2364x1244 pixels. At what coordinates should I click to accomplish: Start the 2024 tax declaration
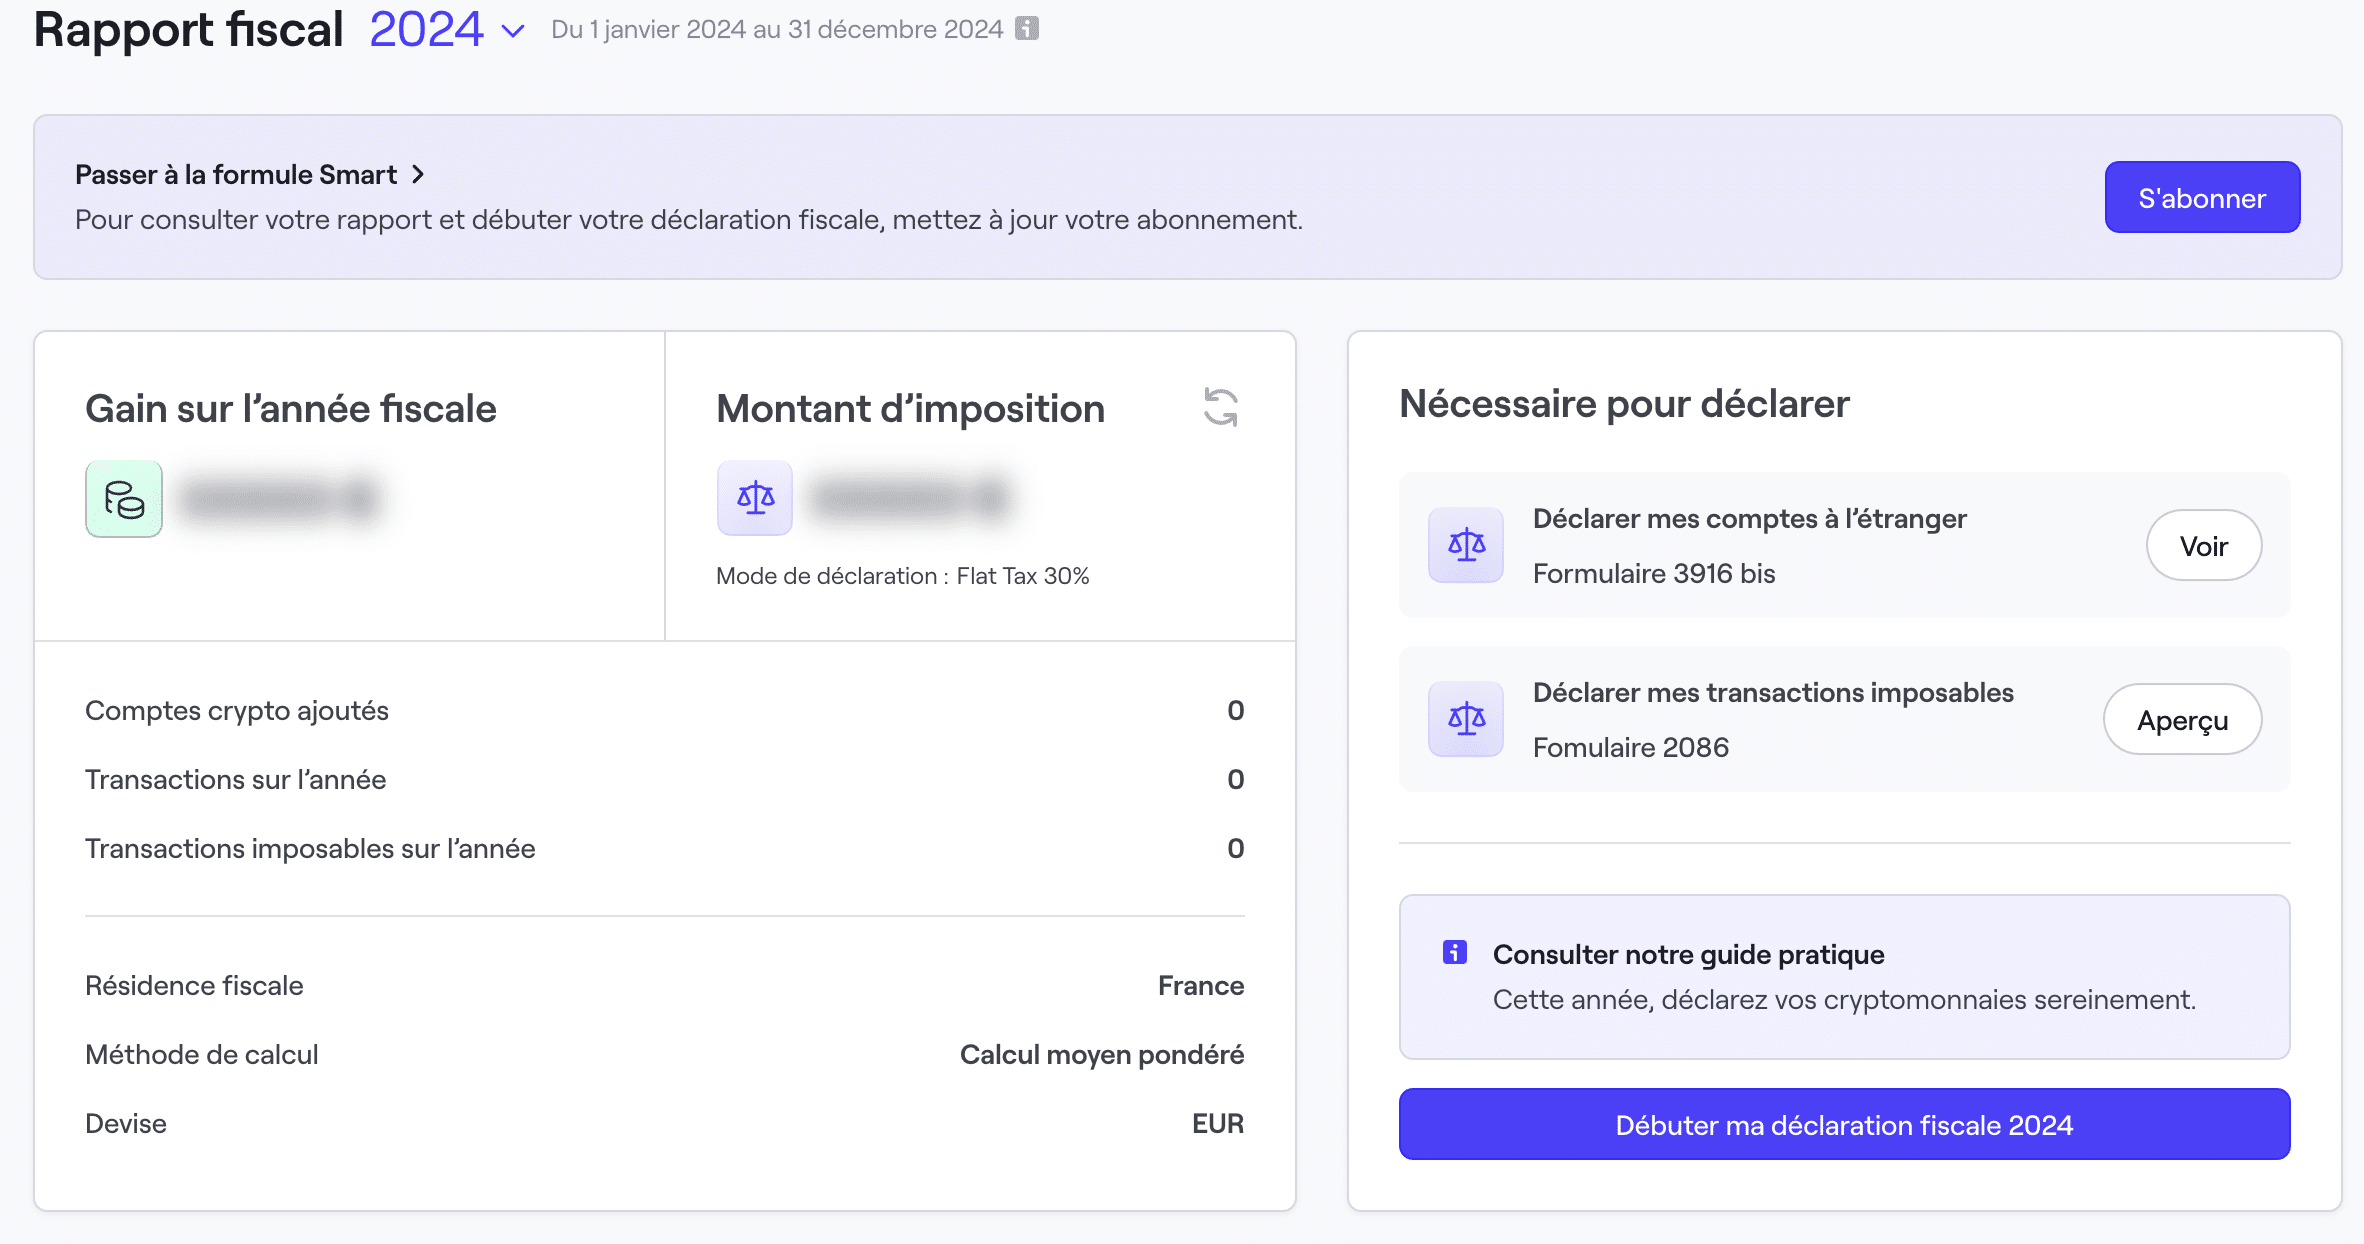1844,1124
